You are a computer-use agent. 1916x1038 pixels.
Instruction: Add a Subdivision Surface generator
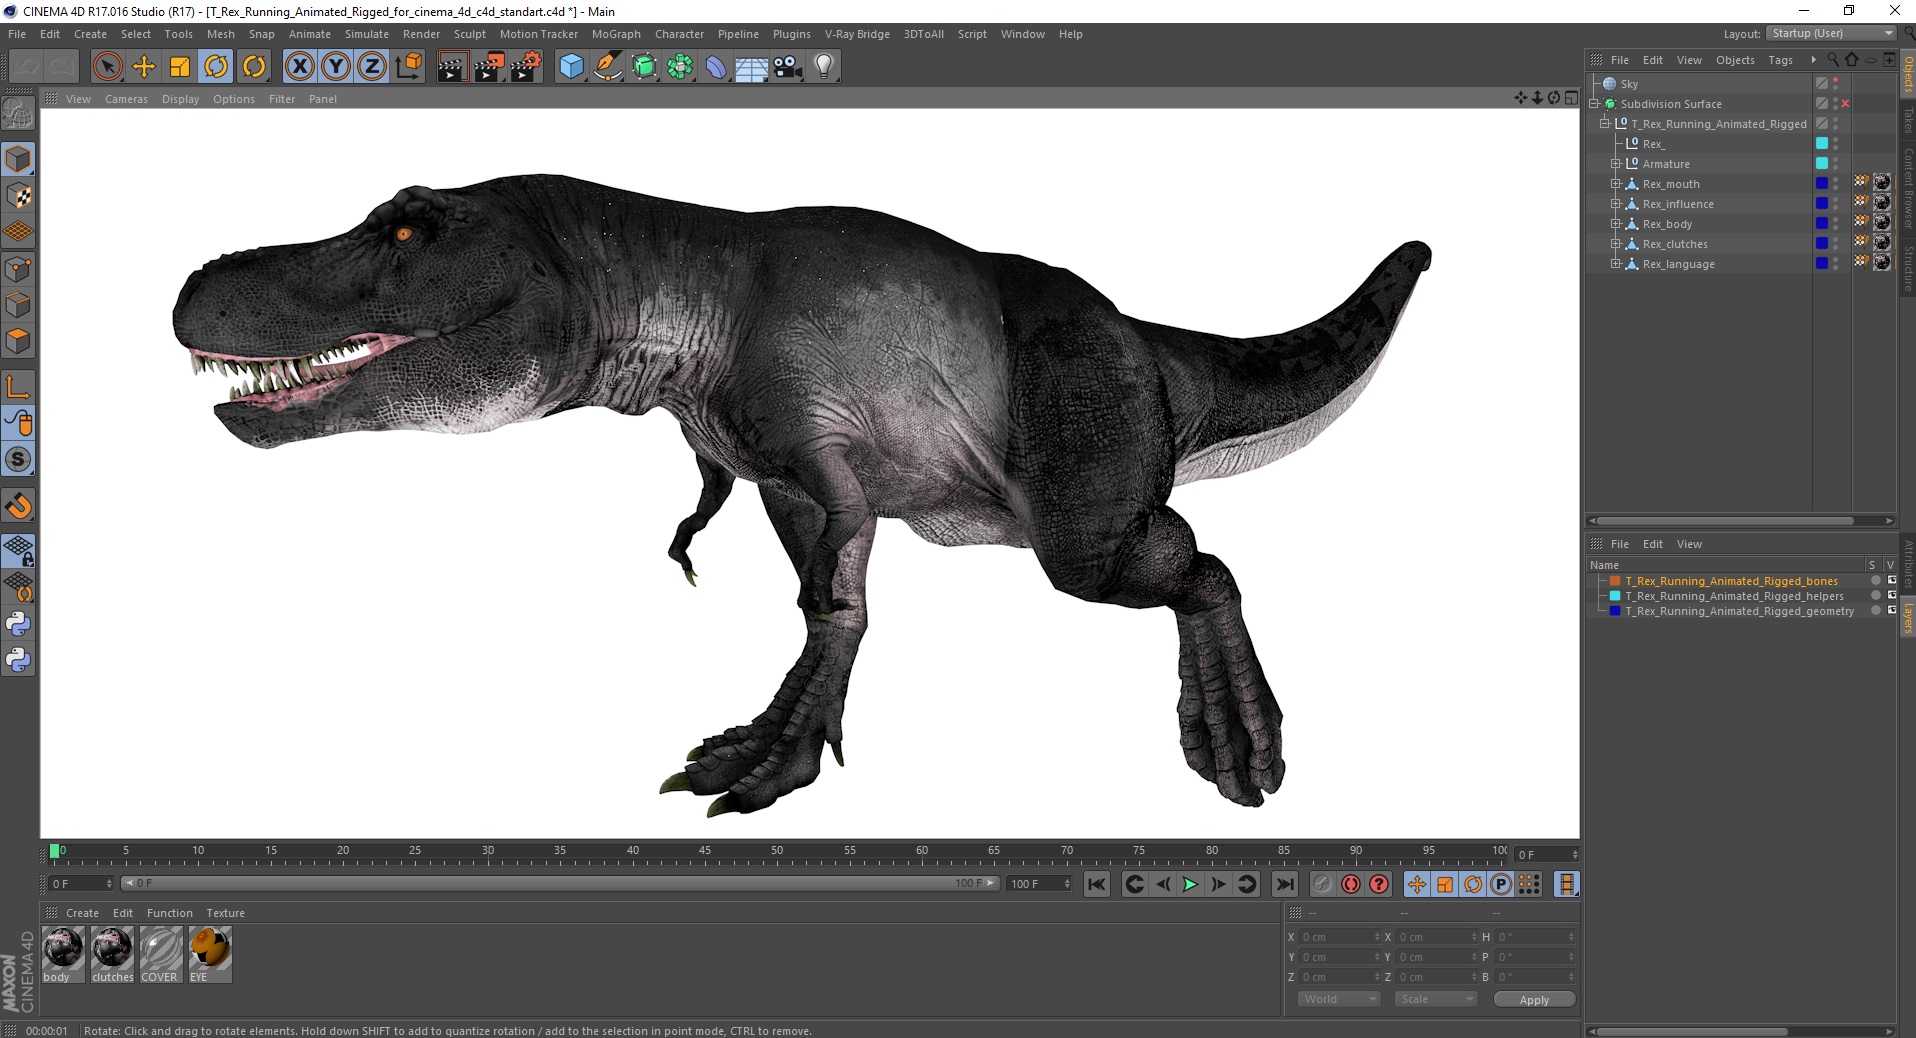coord(644,67)
